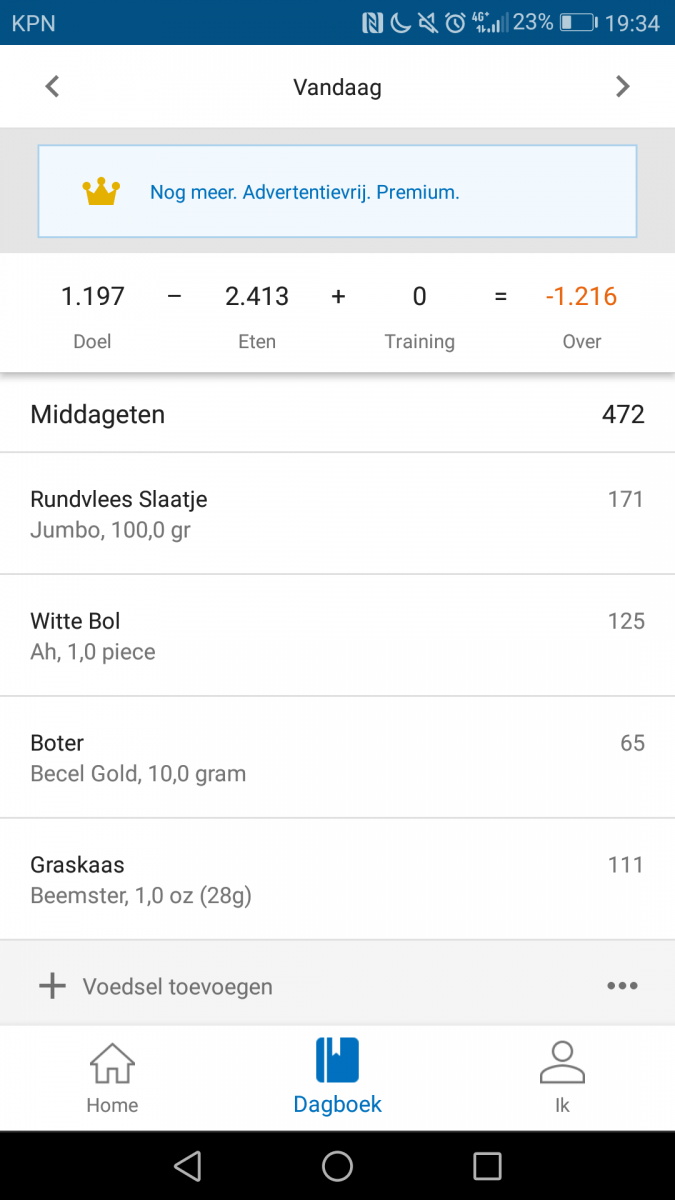The height and width of the screenshot is (1200, 675).
Task: Select the Graskaas Beemster entry
Action: (x=337, y=880)
